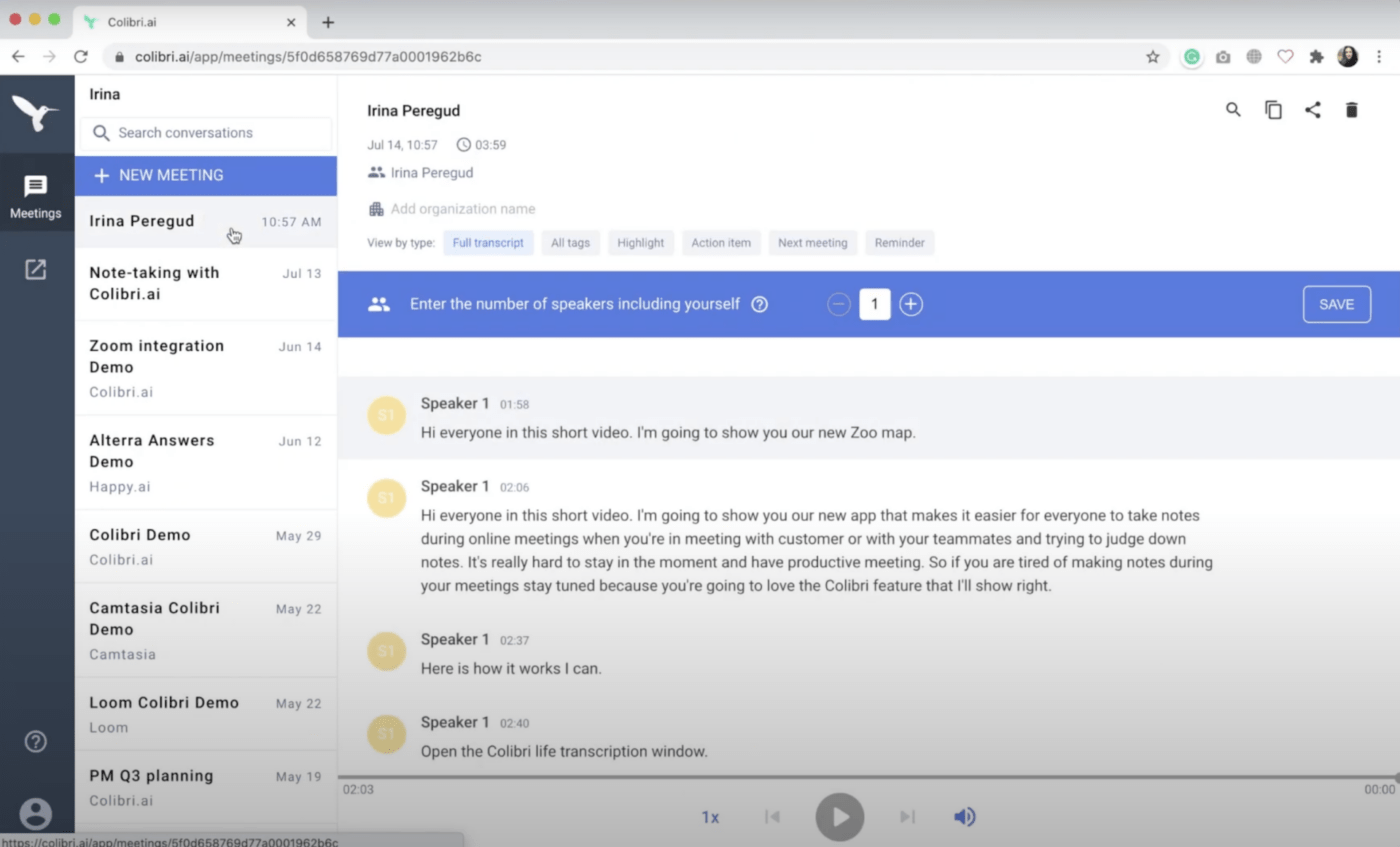
Task: Open the user profile icon in sidebar
Action: tap(36, 813)
